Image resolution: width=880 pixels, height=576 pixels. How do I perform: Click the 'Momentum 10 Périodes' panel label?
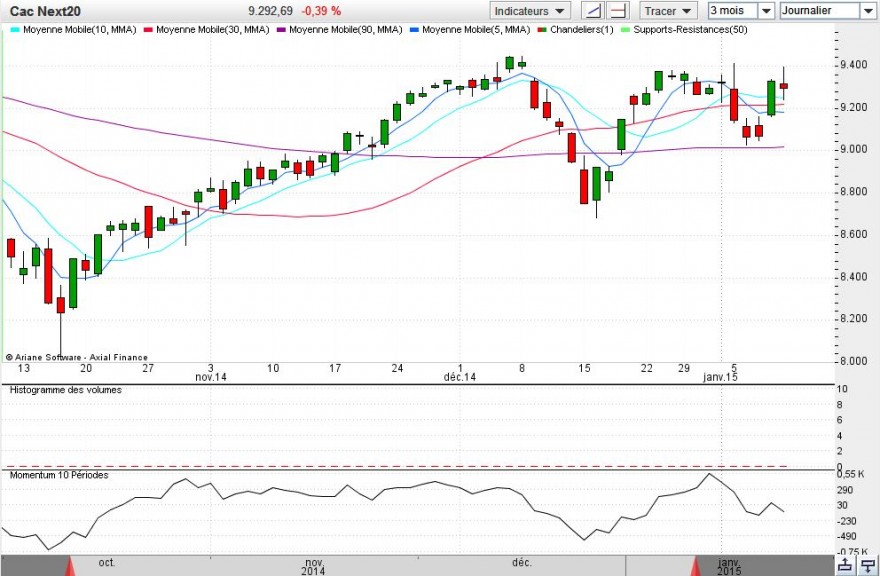59,476
